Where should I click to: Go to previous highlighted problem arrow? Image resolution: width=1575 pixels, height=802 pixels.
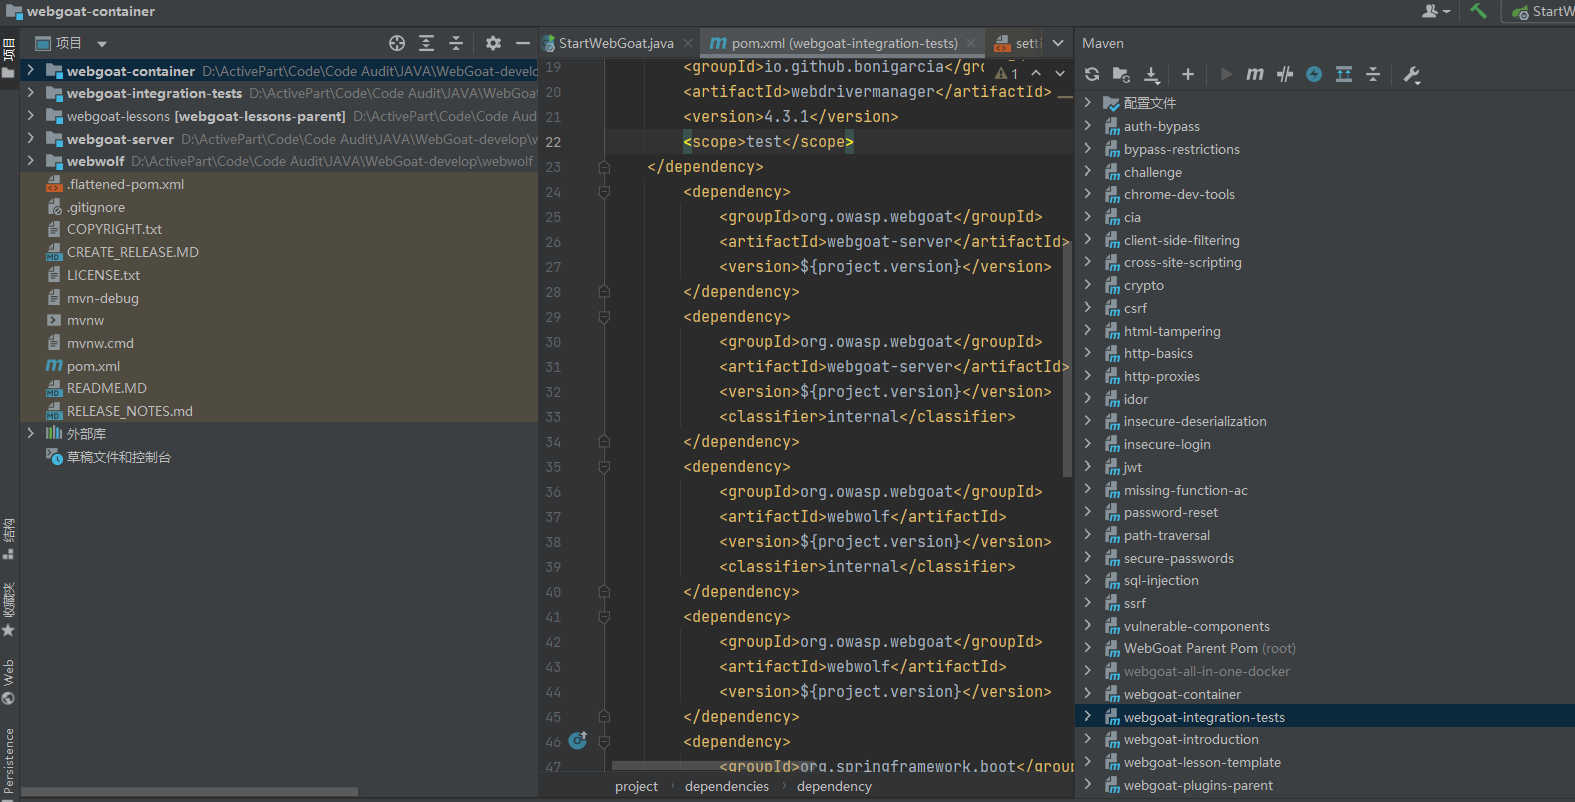tap(1036, 73)
